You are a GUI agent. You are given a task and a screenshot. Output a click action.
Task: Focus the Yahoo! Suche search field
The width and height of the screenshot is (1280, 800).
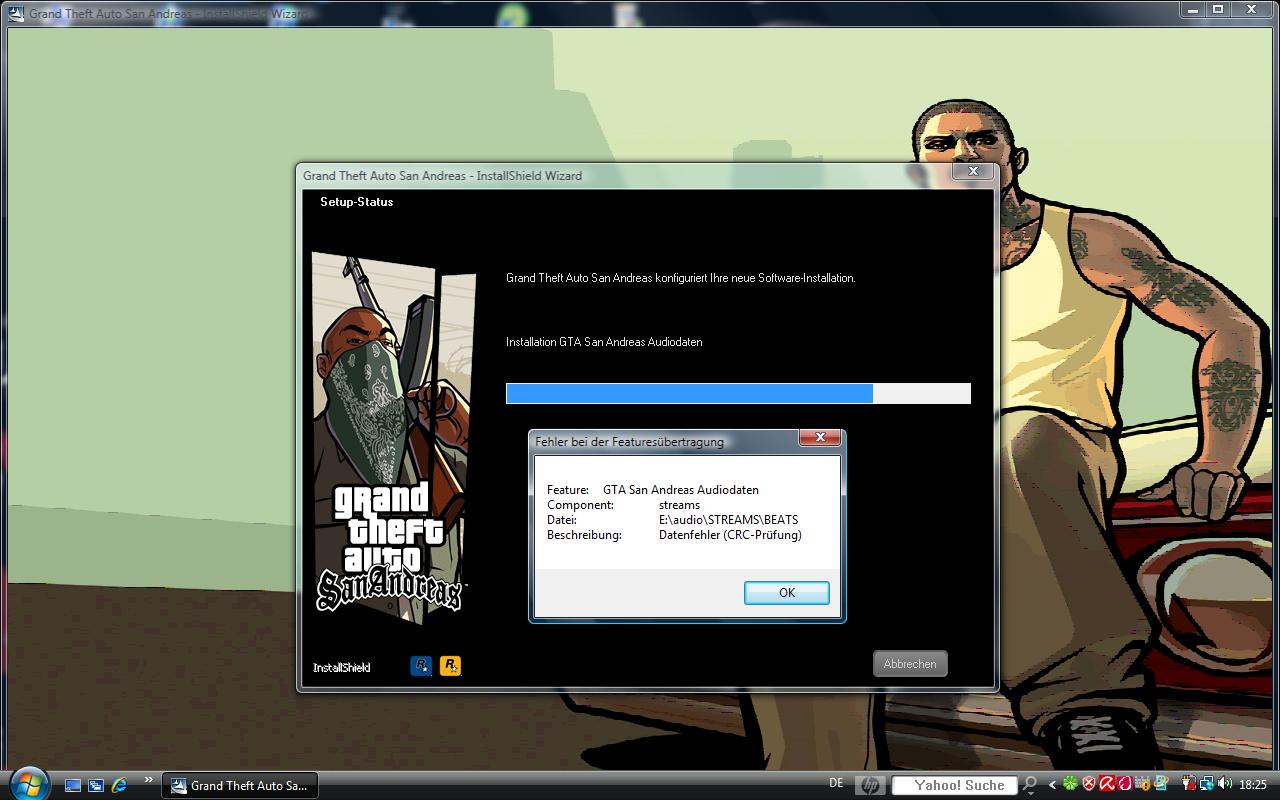pyautogui.click(x=954, y=786)
